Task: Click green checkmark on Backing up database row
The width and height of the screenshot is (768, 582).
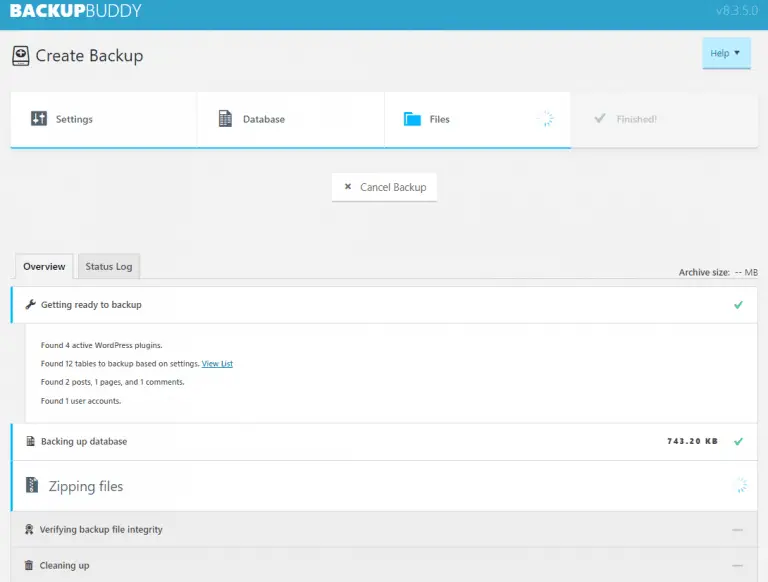Action: [x=738, y=441]
